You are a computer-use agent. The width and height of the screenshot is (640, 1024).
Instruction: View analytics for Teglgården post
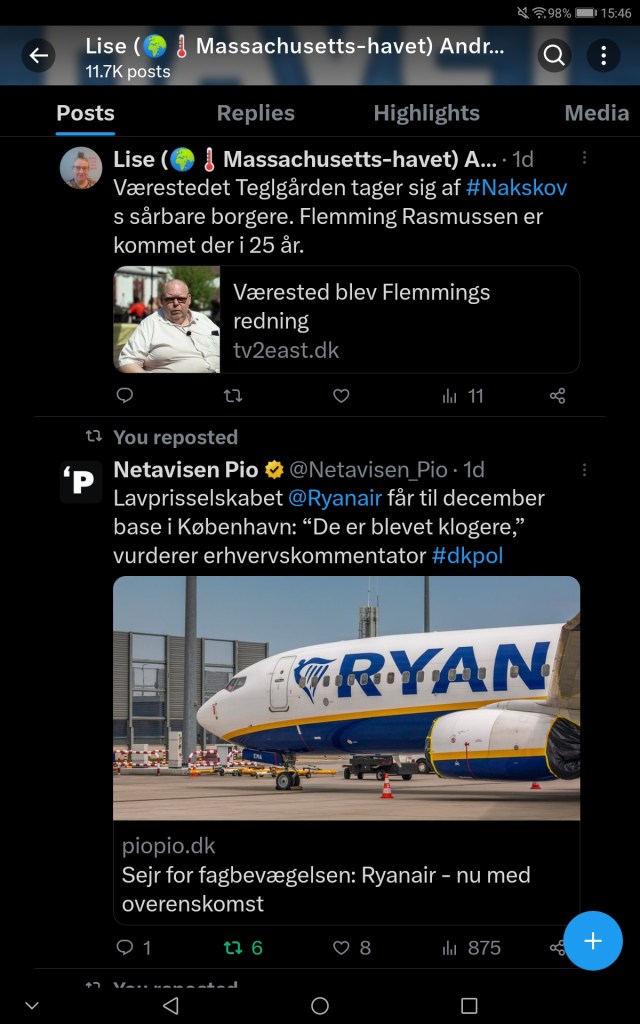[x=462, y=396]
